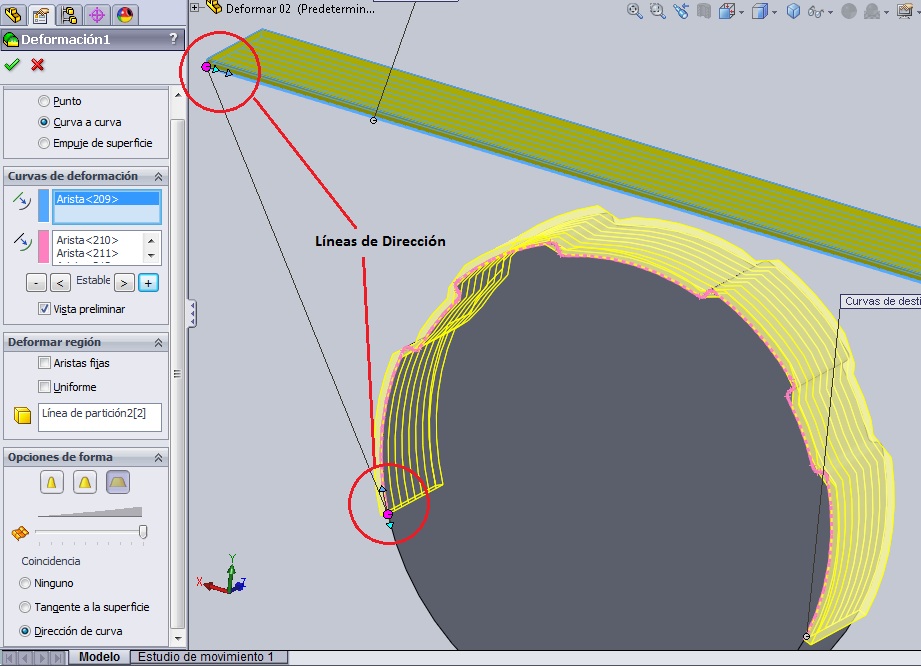
Task: Toggle the Vista preliminar checkbox
Action: point(44,308)
